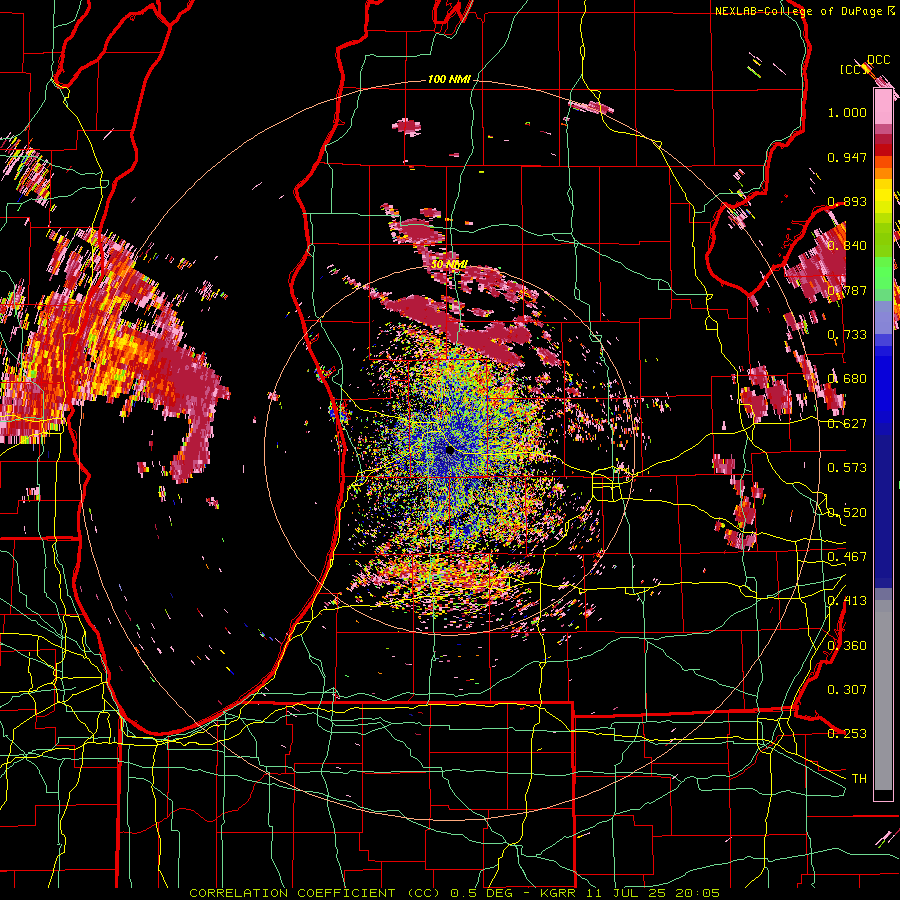Screen dimensions: 900x900
Task: Select the 0.627 color scale value
Action: point(847,424)
